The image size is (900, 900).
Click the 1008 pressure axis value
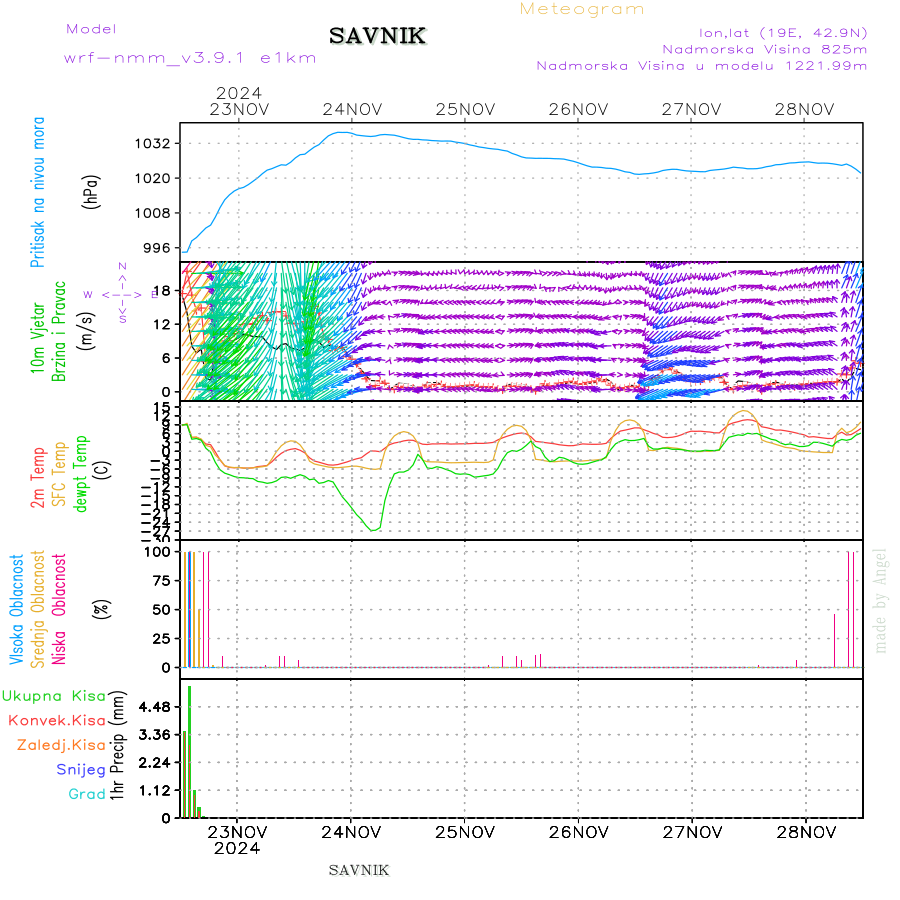tap(153, 214)
